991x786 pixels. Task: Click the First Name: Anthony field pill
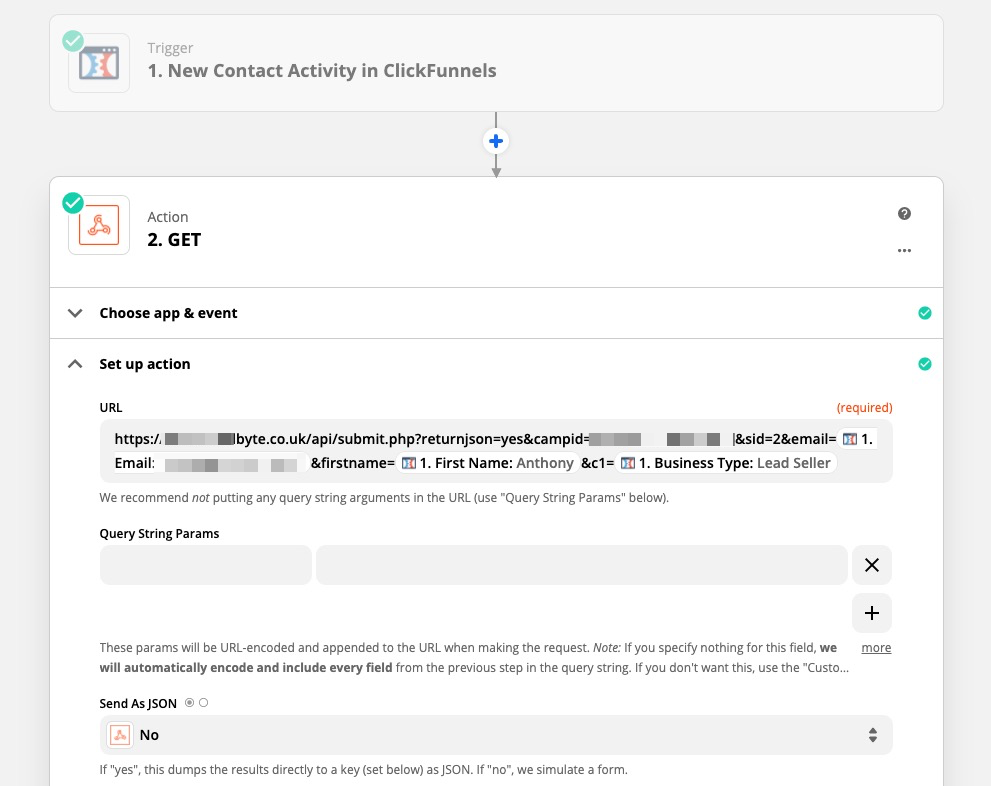487,463
